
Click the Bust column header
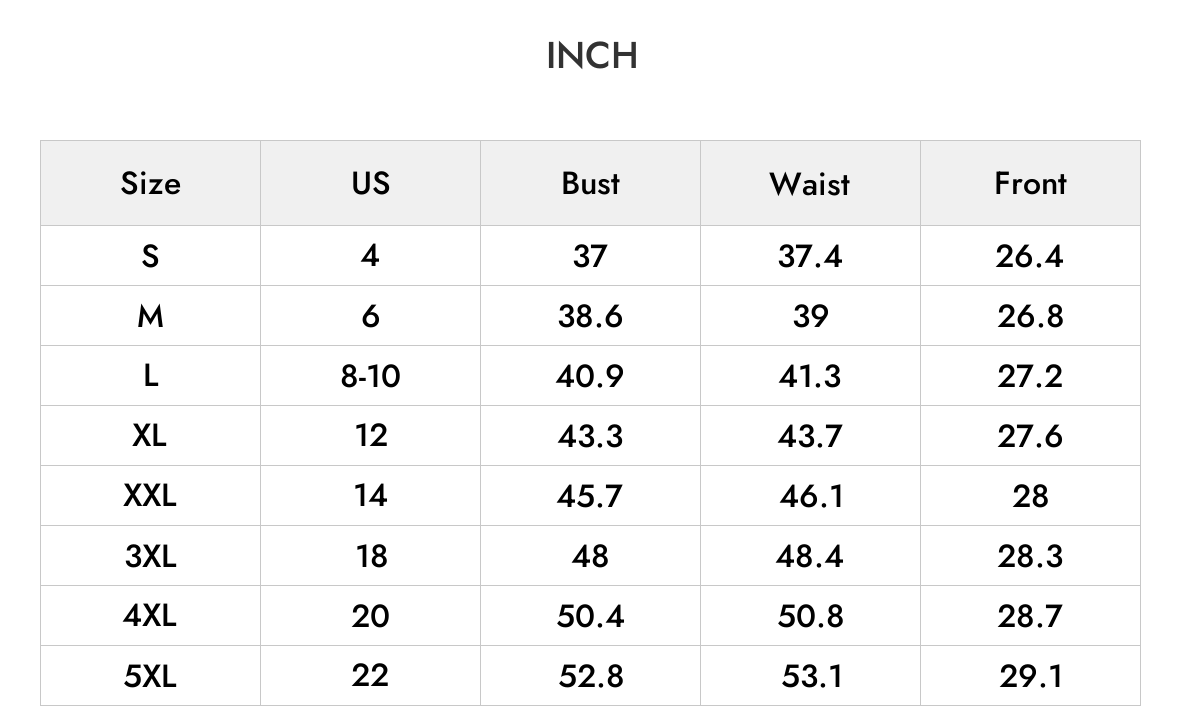(x=590, y=184)
